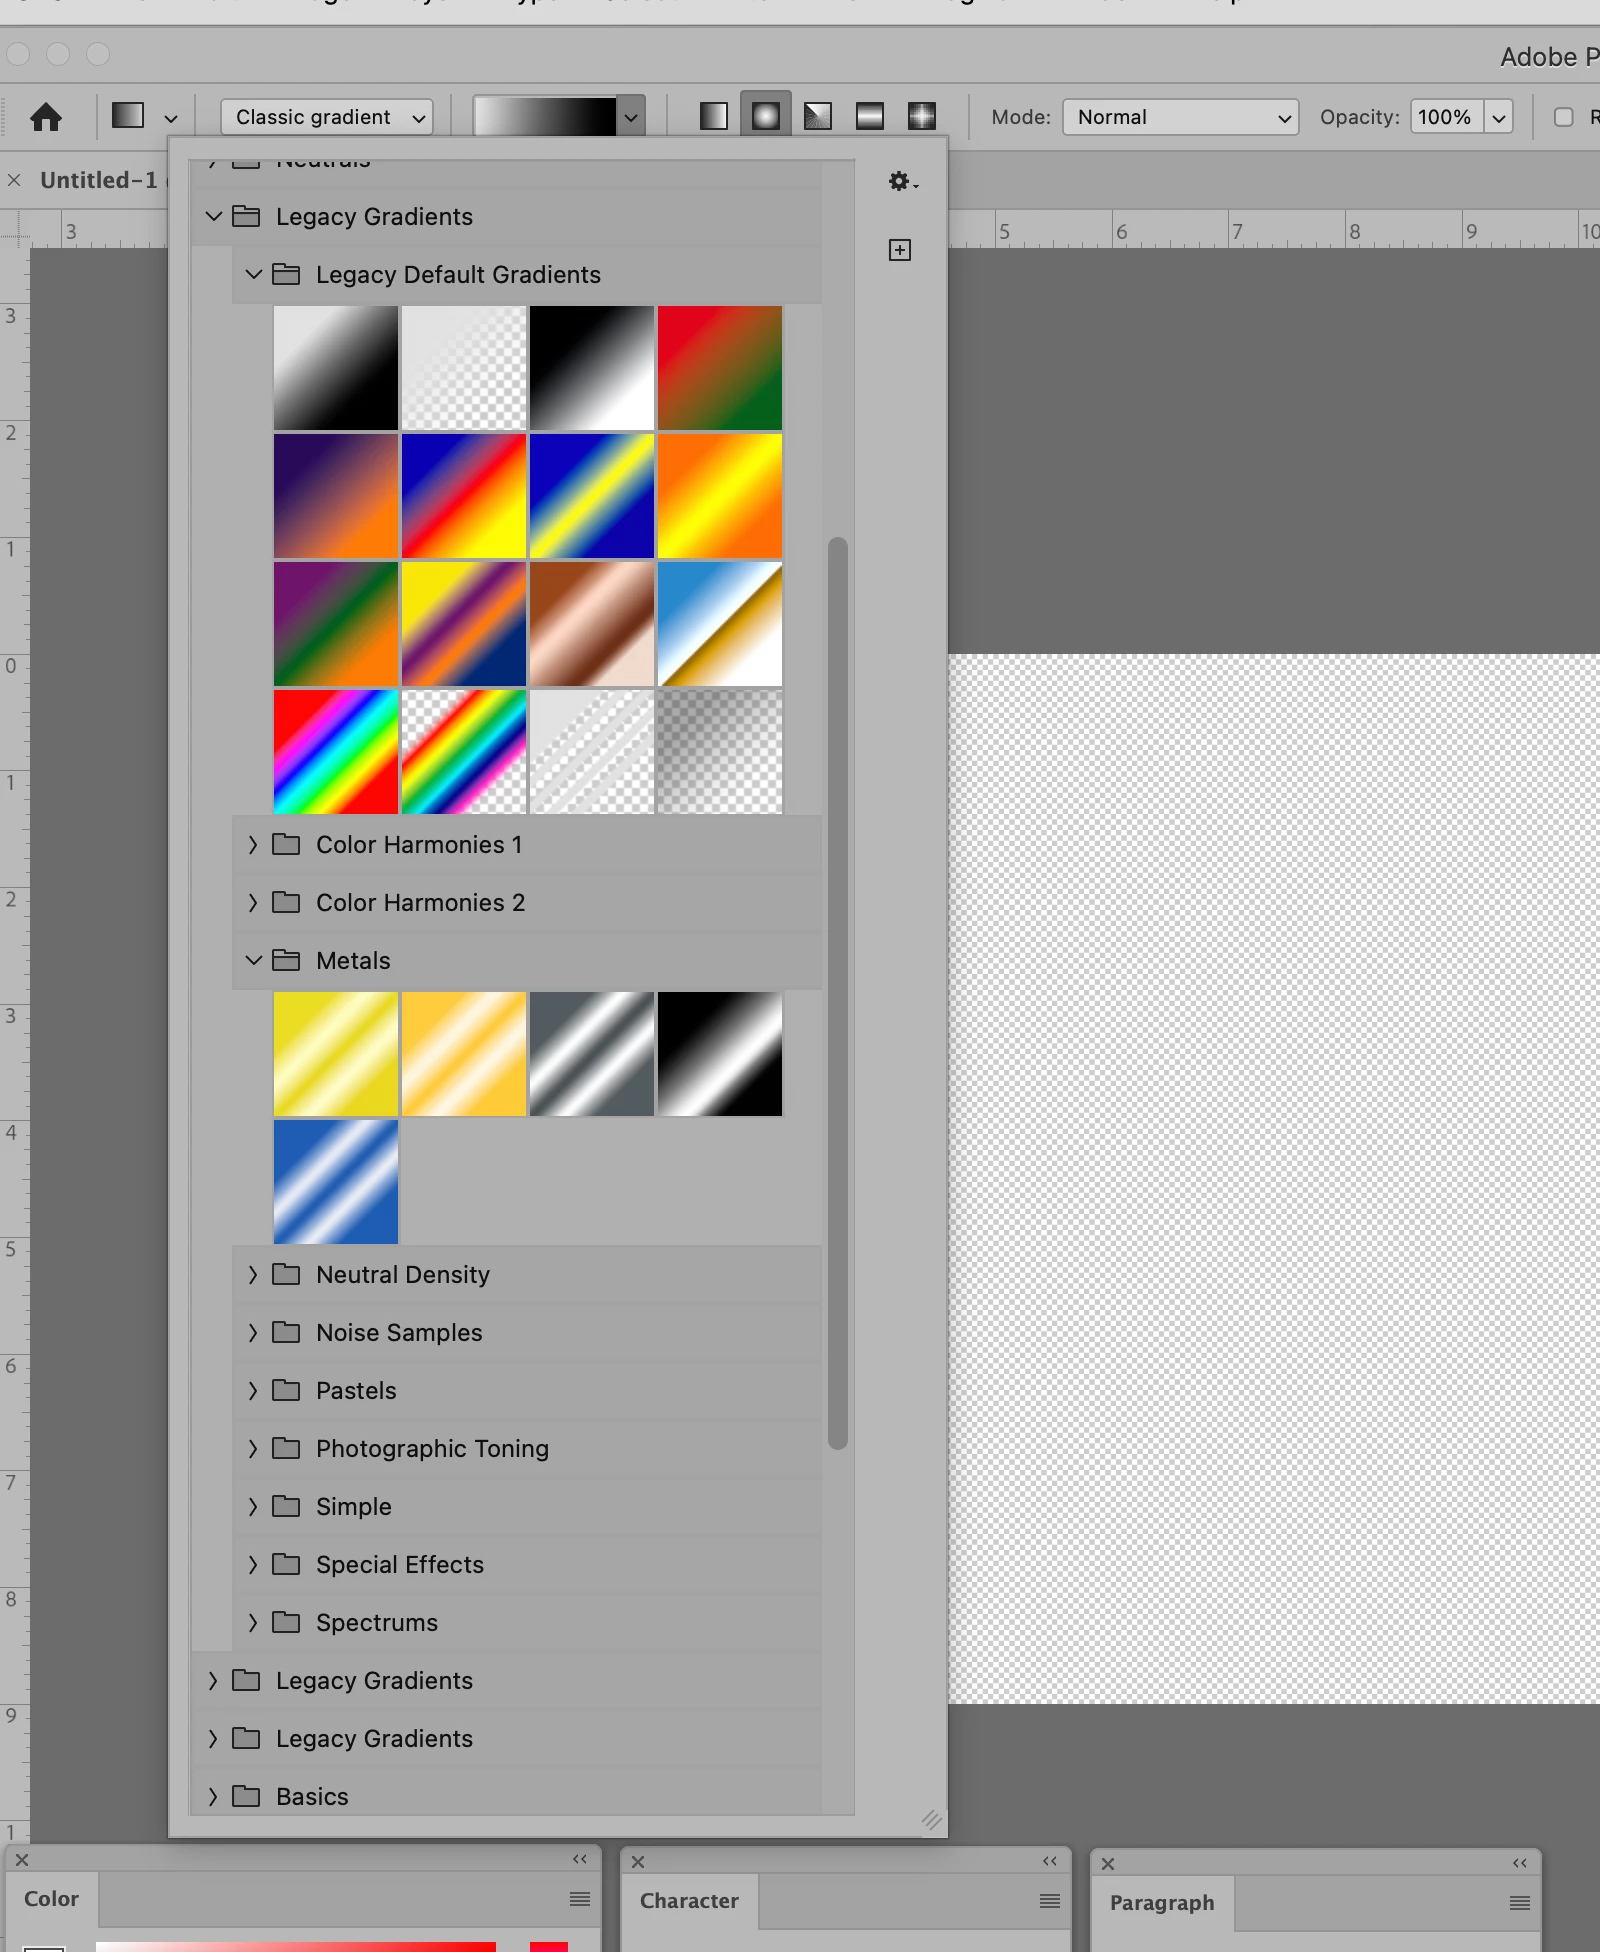This screenshot has width=1600, height=1952.
Task: Collapse the Character panel with double arrows
Action: [1050, 1861]
